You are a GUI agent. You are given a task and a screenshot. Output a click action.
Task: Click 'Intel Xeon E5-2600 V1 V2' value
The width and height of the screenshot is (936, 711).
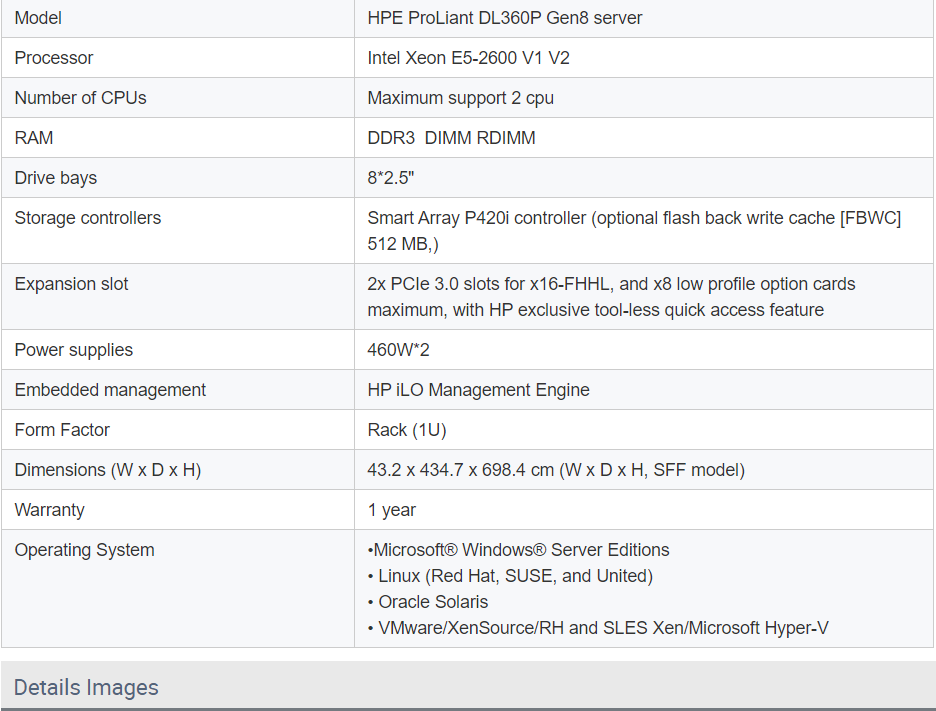tap(469, 58)
